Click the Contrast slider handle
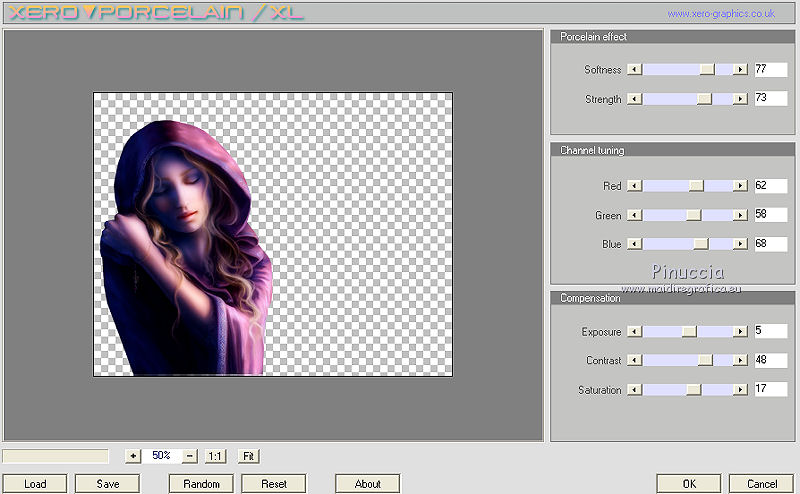The width and height of the screenshot is (800, 494). (x=704, y=361)
